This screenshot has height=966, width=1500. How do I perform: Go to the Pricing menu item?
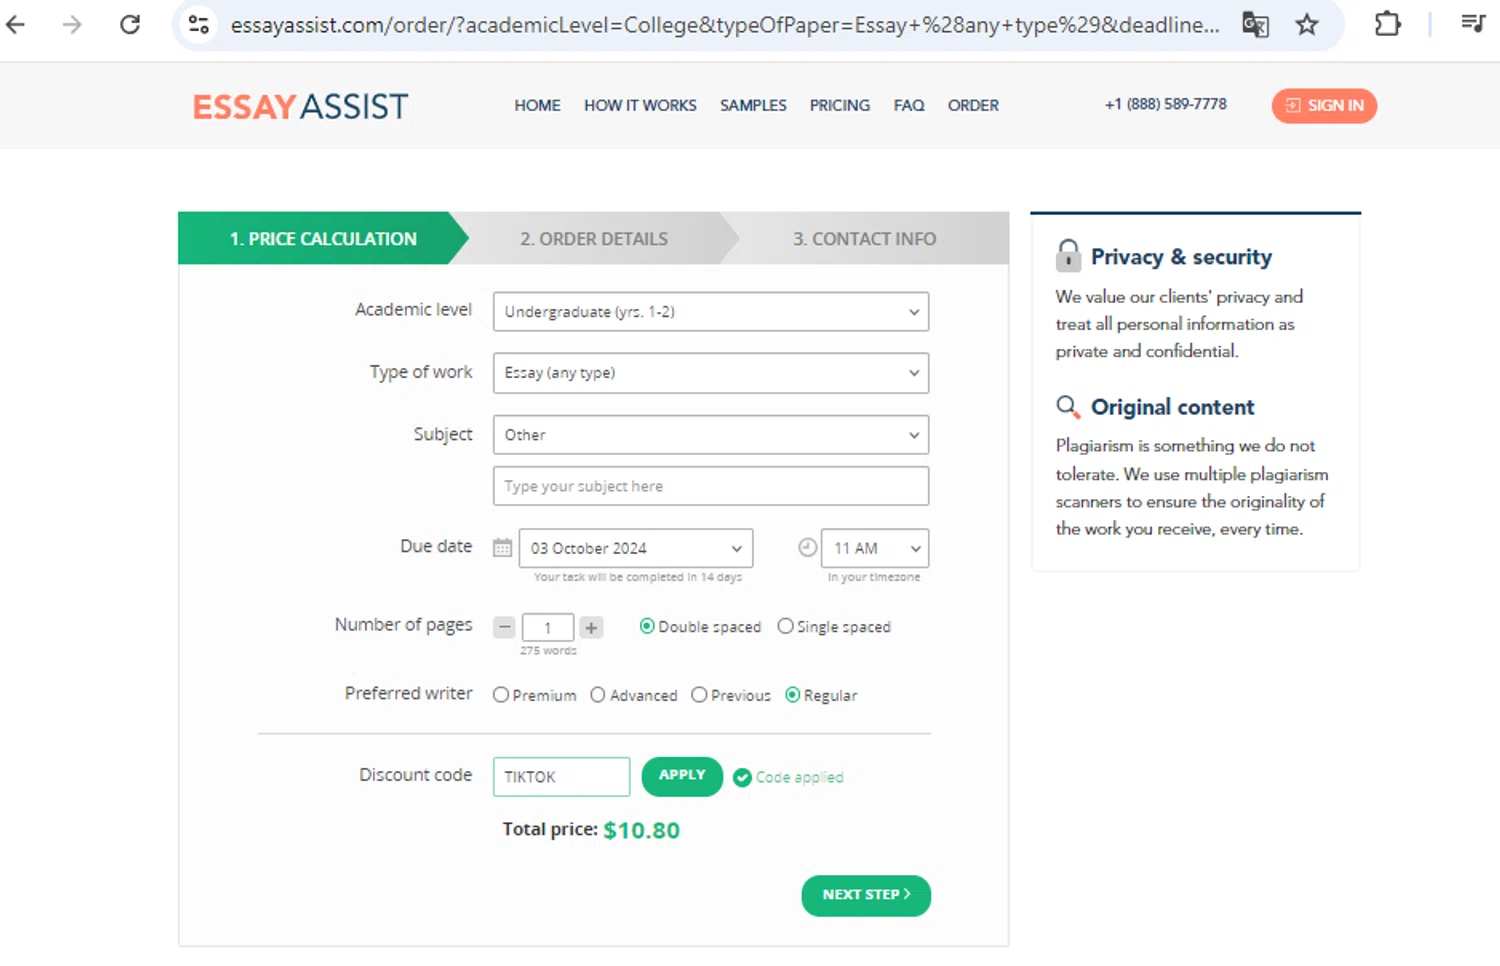839,105
